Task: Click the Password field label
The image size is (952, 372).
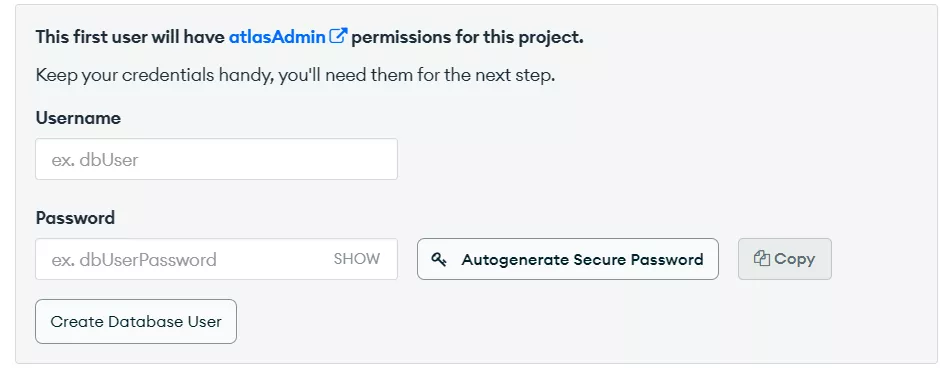Action: tap(75, 218)
